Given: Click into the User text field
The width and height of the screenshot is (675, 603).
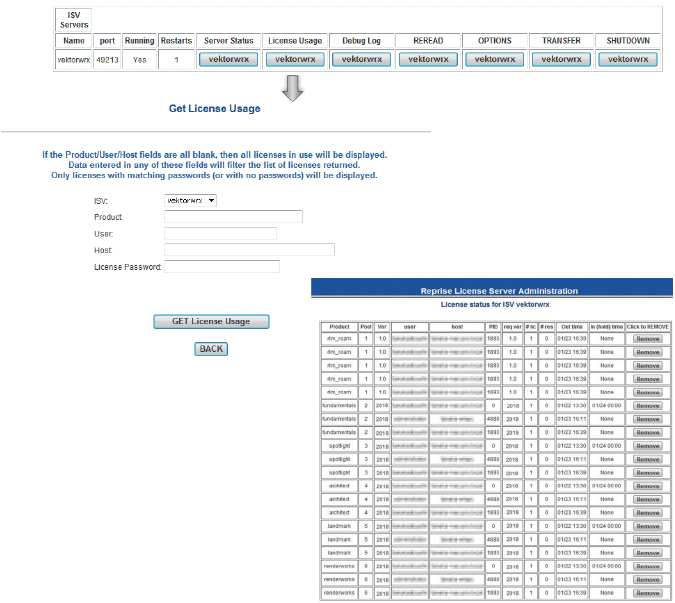Looking at the screenshot, I should pos(220,233).
